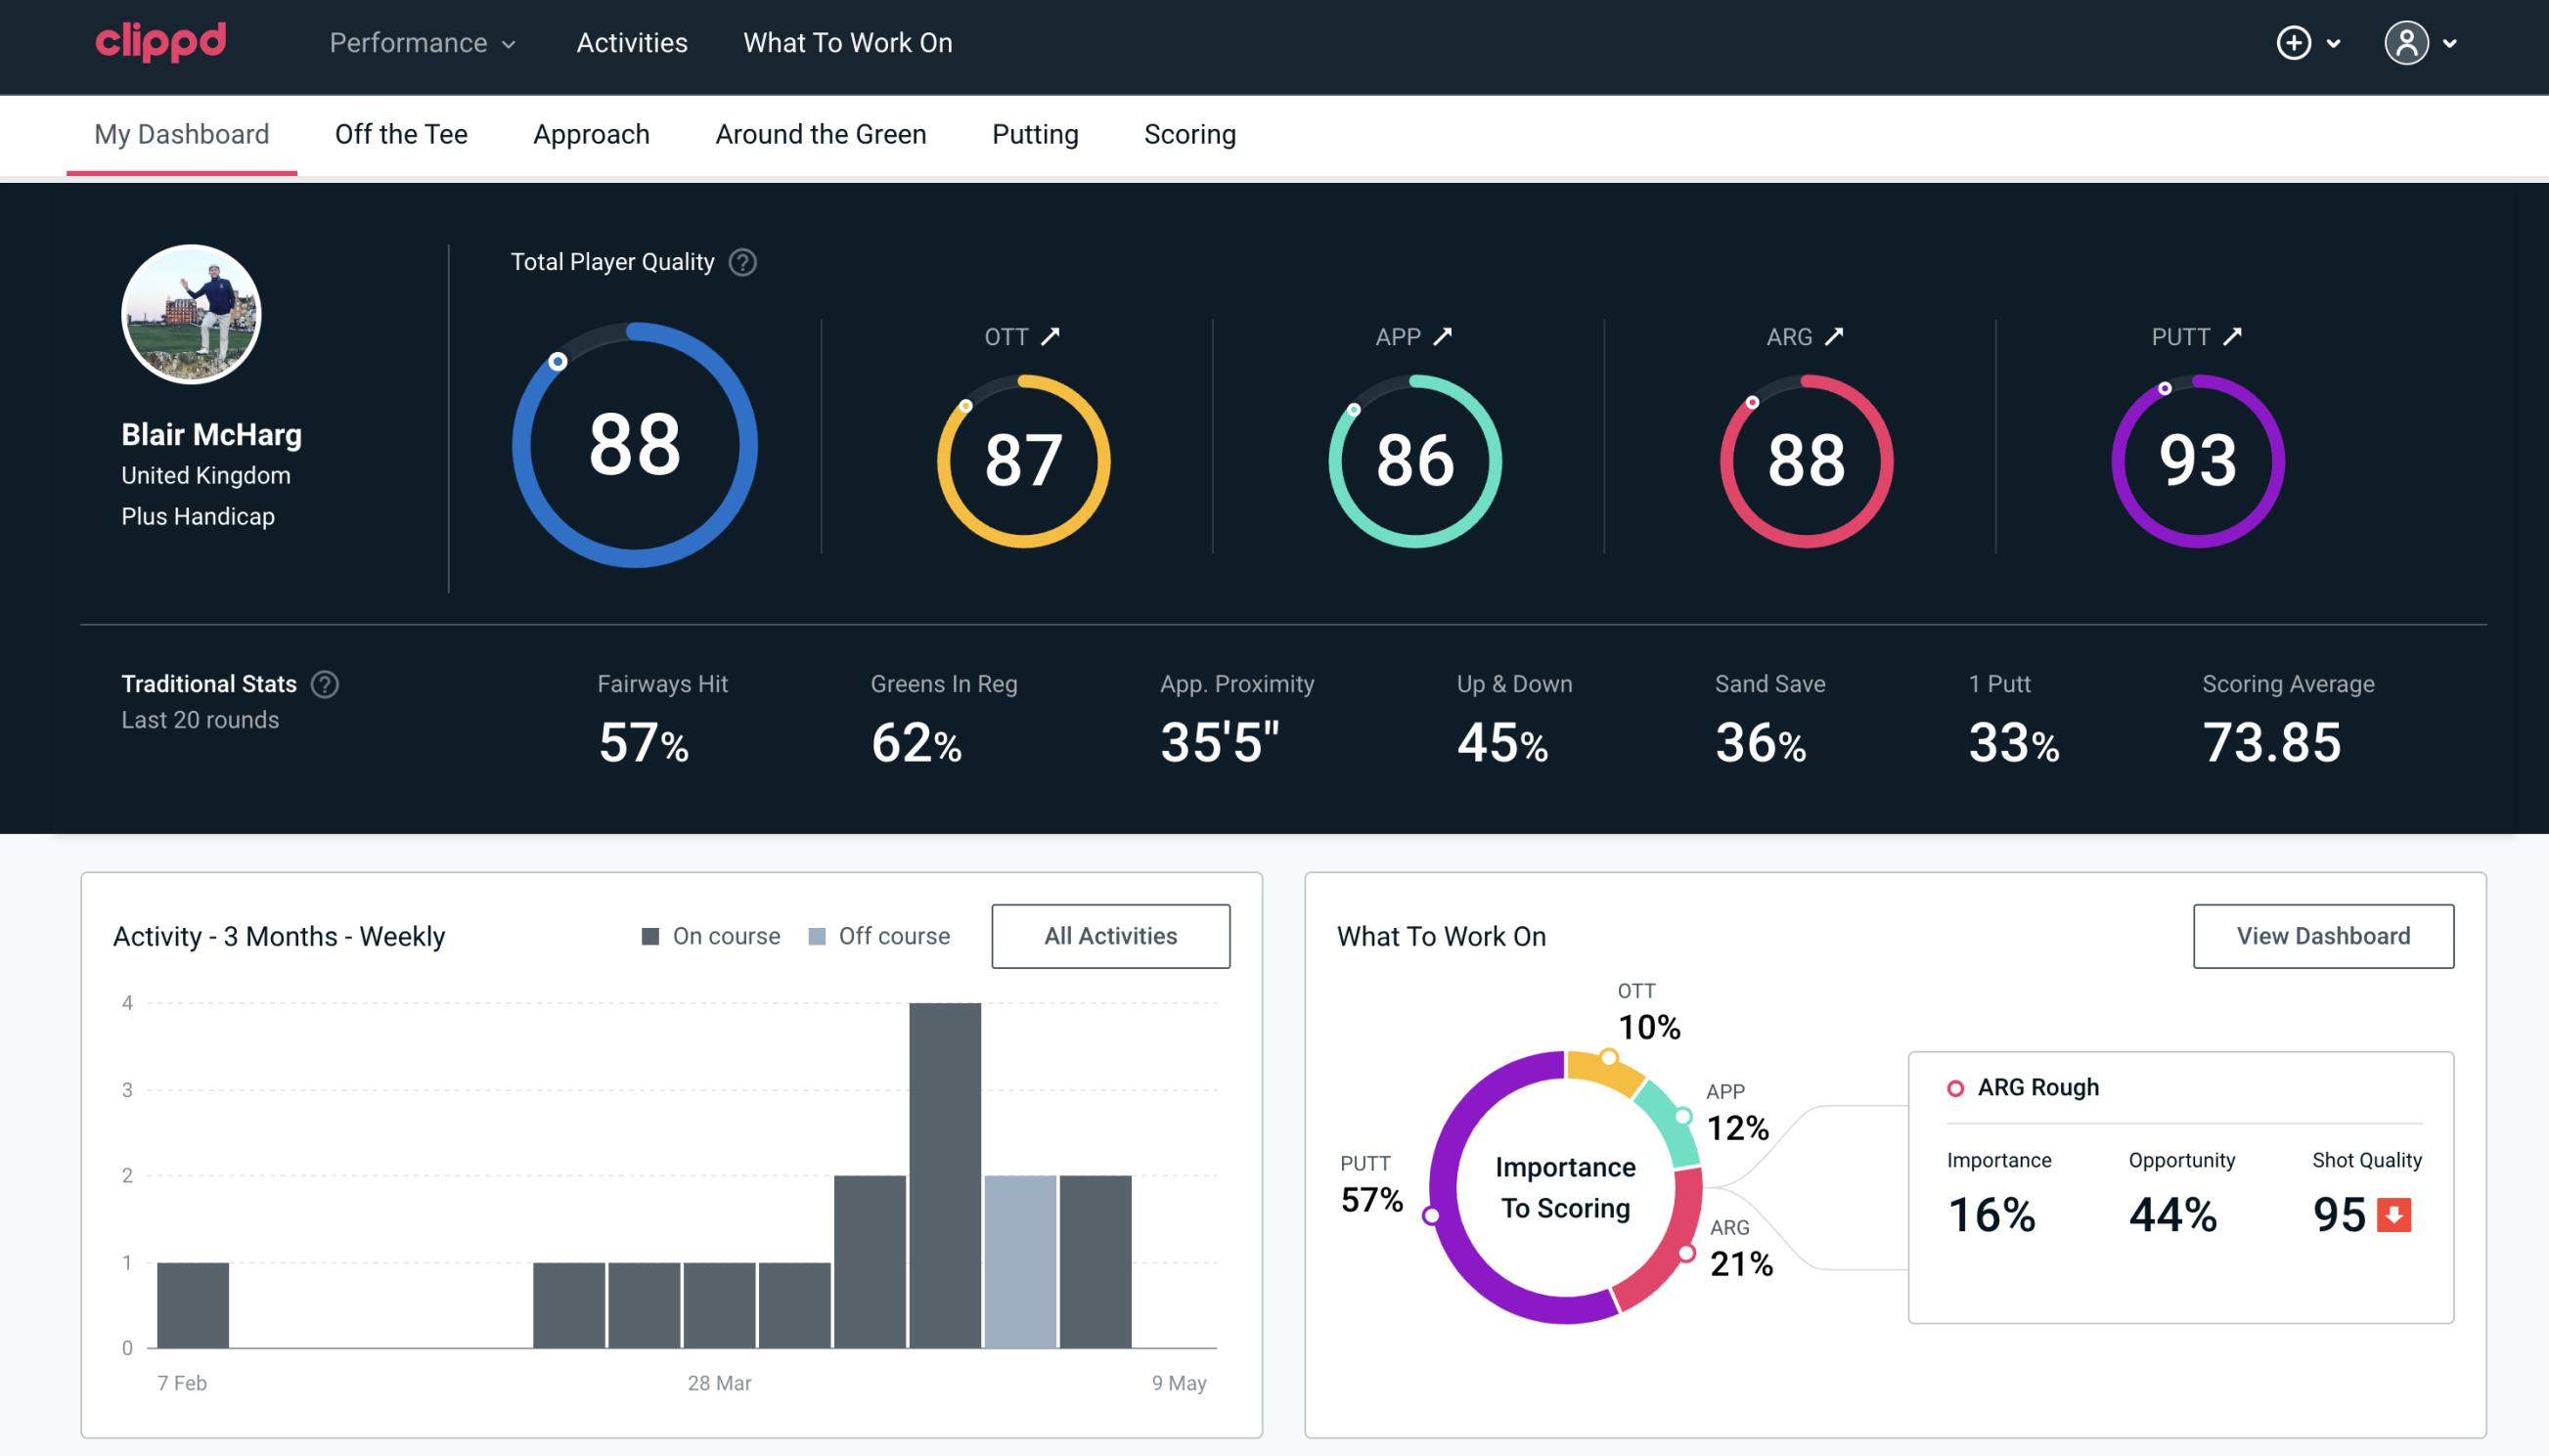Select the Putting tab
This screenshot has height=1456, width=2549.
tap(1035, 133)
